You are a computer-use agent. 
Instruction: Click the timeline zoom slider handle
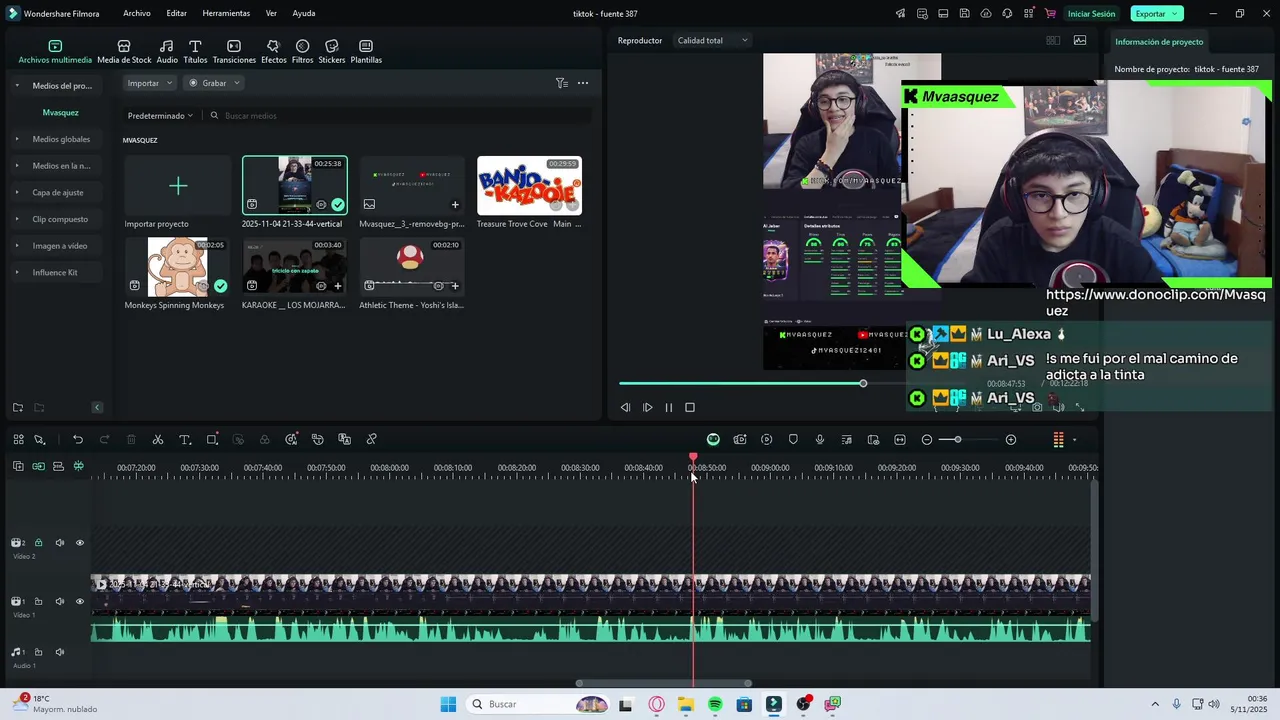coord(957,440)
